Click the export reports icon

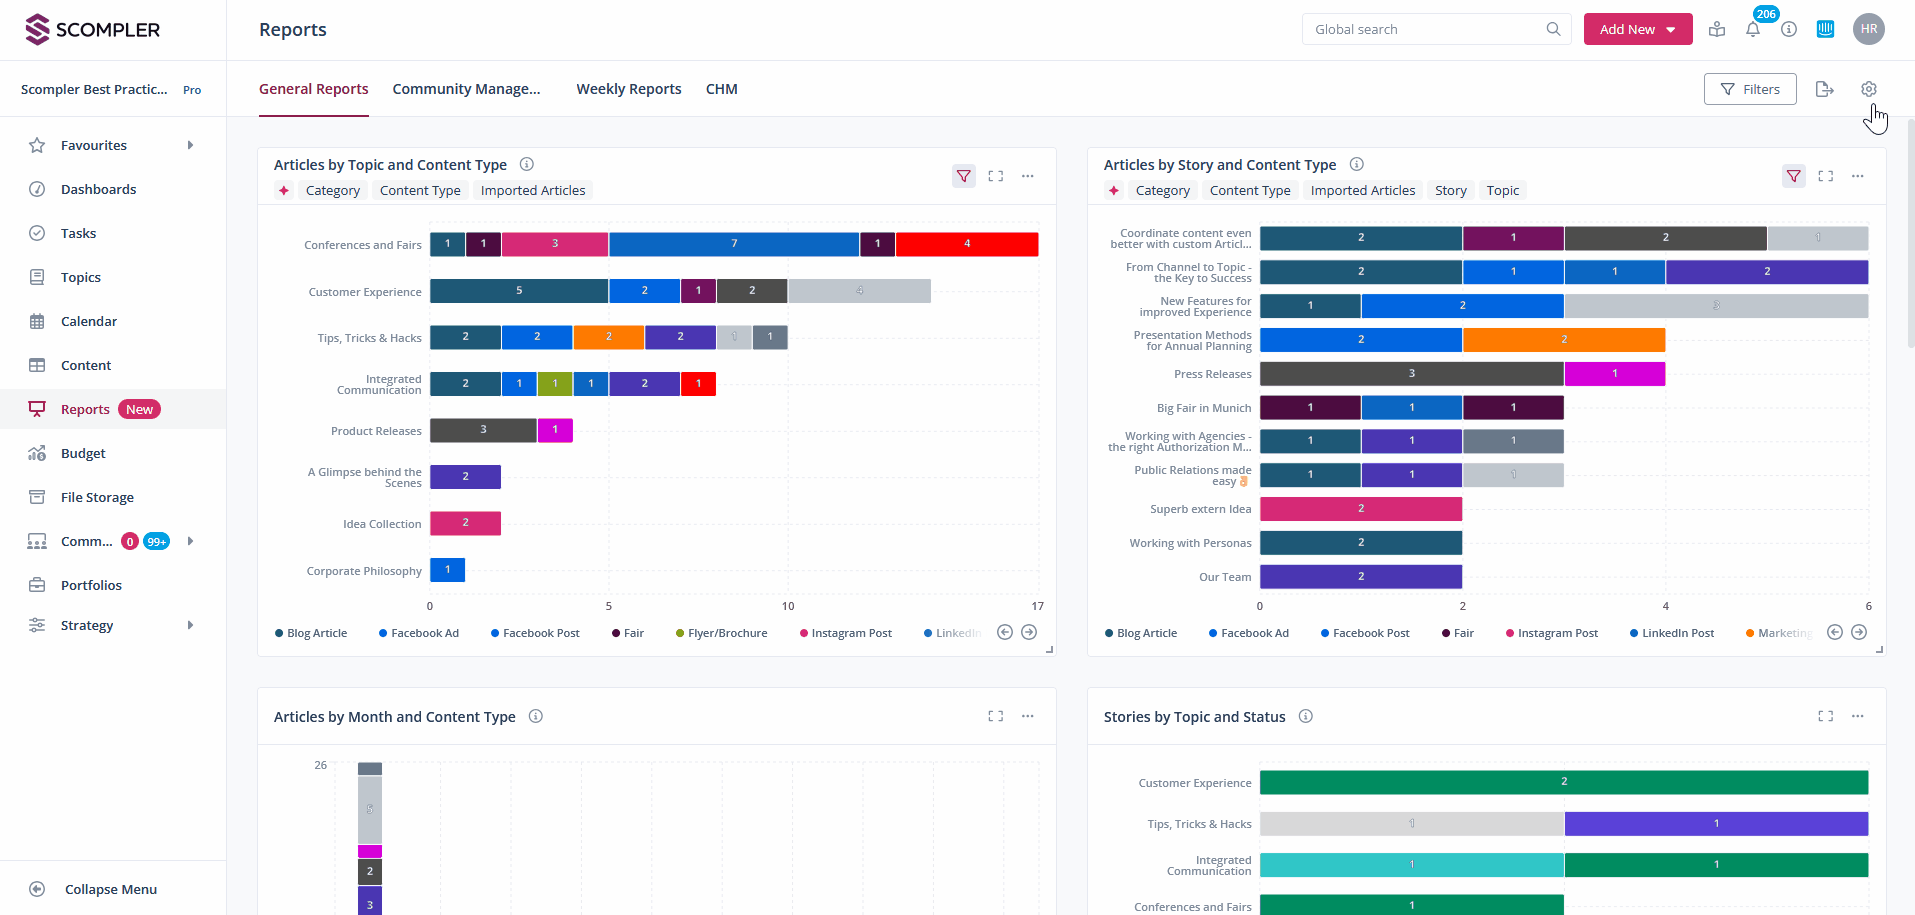click(1824, 89)
